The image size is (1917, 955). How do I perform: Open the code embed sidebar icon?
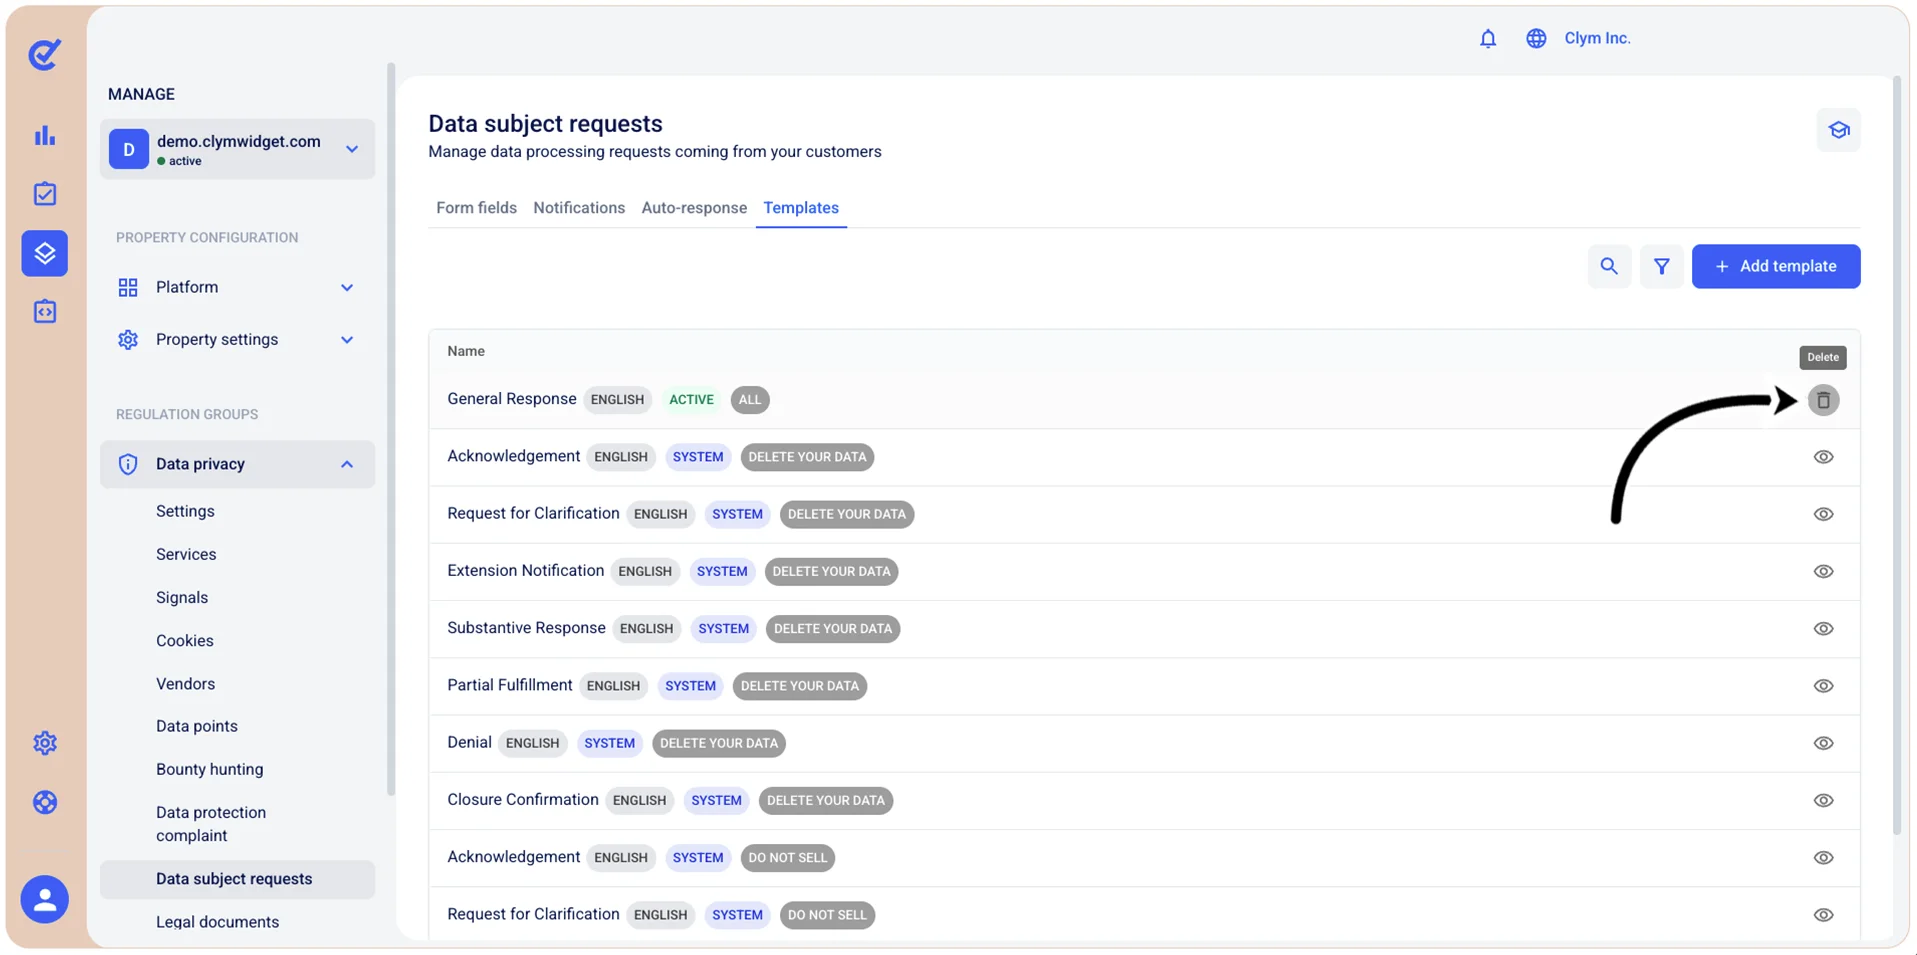[x=45, y=312]
